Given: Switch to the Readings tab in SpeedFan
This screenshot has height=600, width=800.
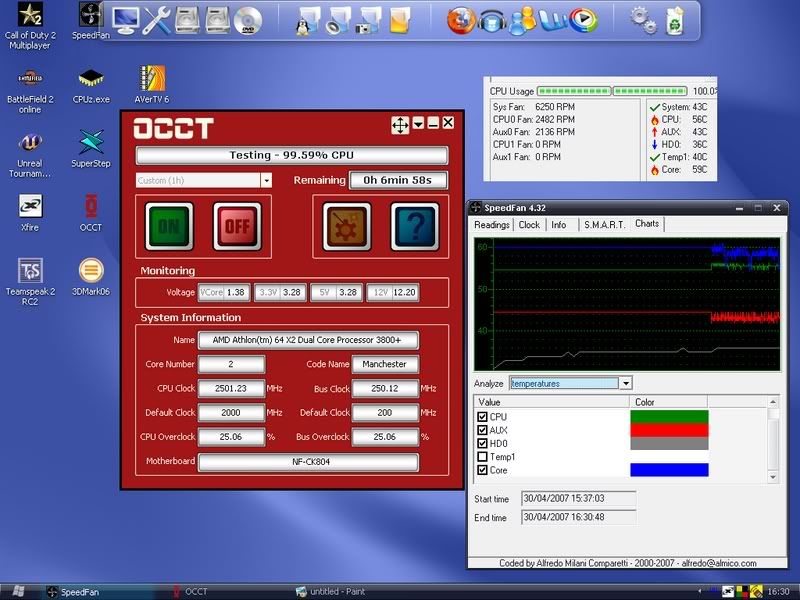Looking at the screenshot, I should click(x=491, y=225).
